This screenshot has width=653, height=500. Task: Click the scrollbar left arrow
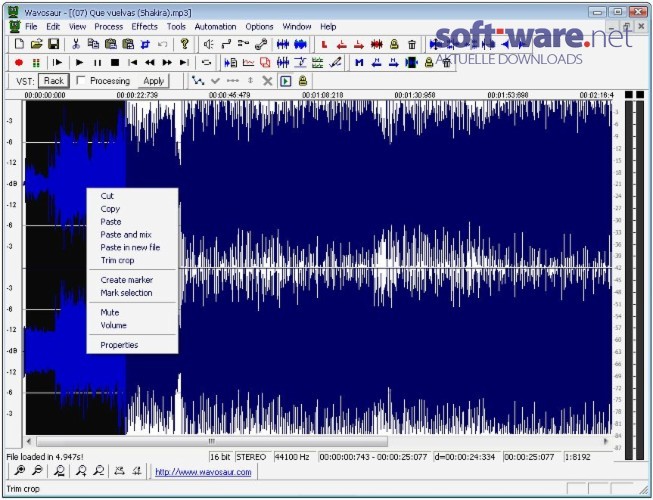[x=29, y=441]
